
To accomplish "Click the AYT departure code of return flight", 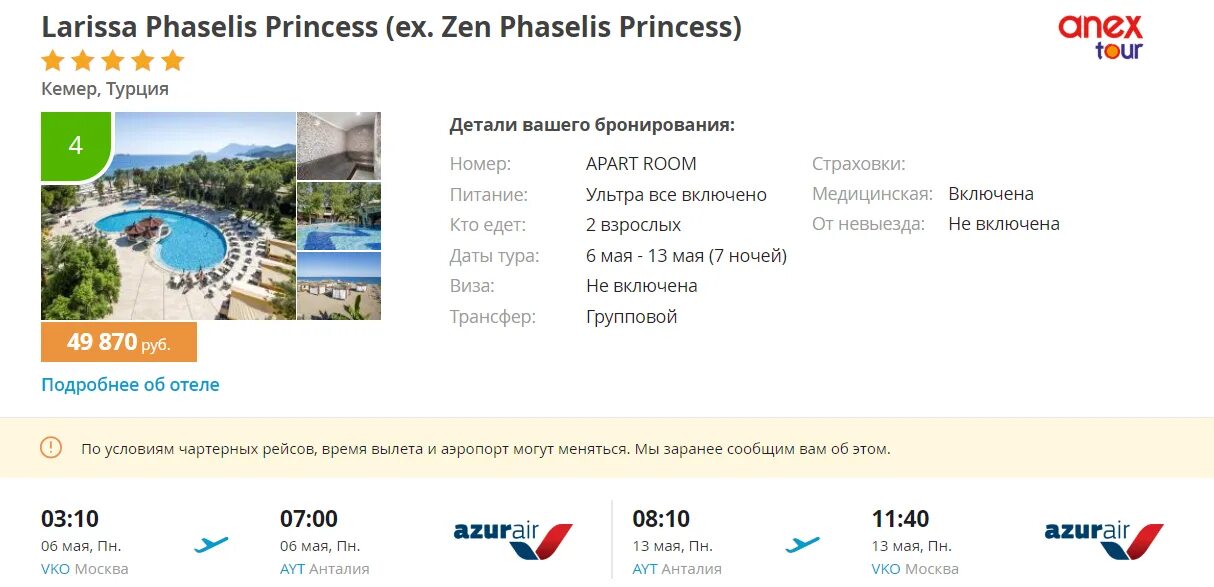I will [x=645, y=569].
